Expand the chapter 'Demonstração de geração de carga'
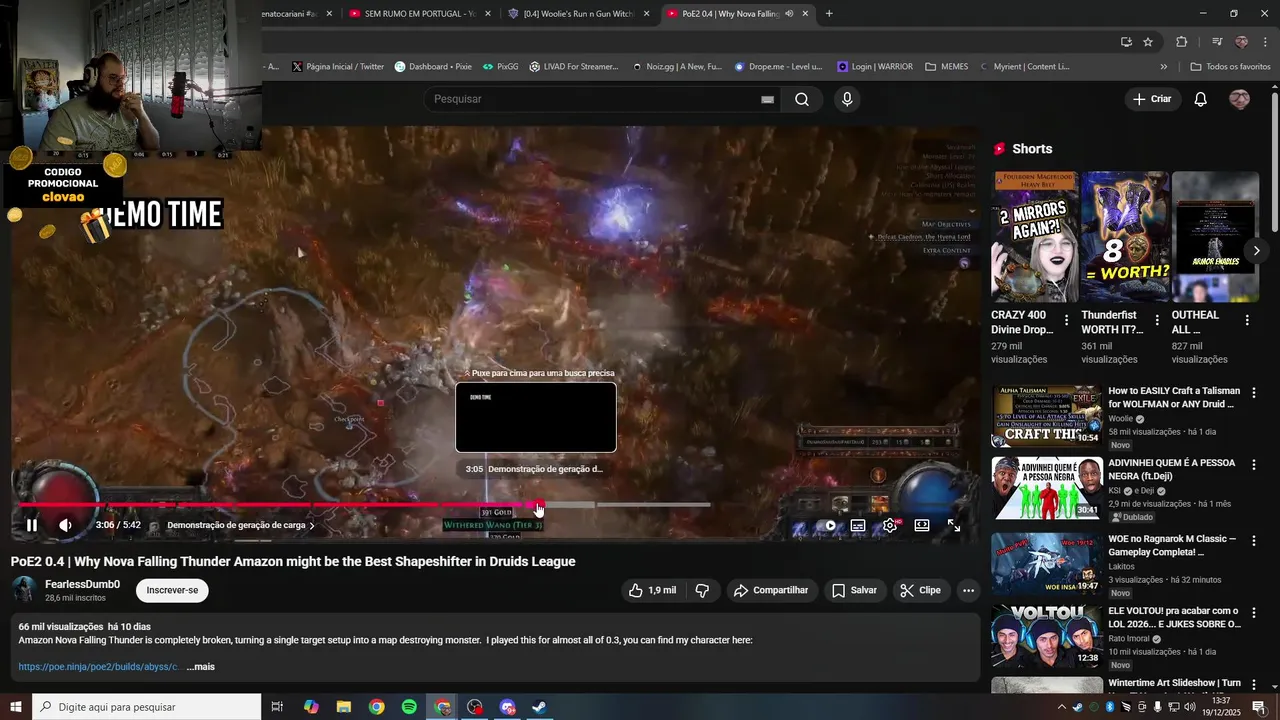The width and height of the screenshot is (1280, 720). [241, 525]
